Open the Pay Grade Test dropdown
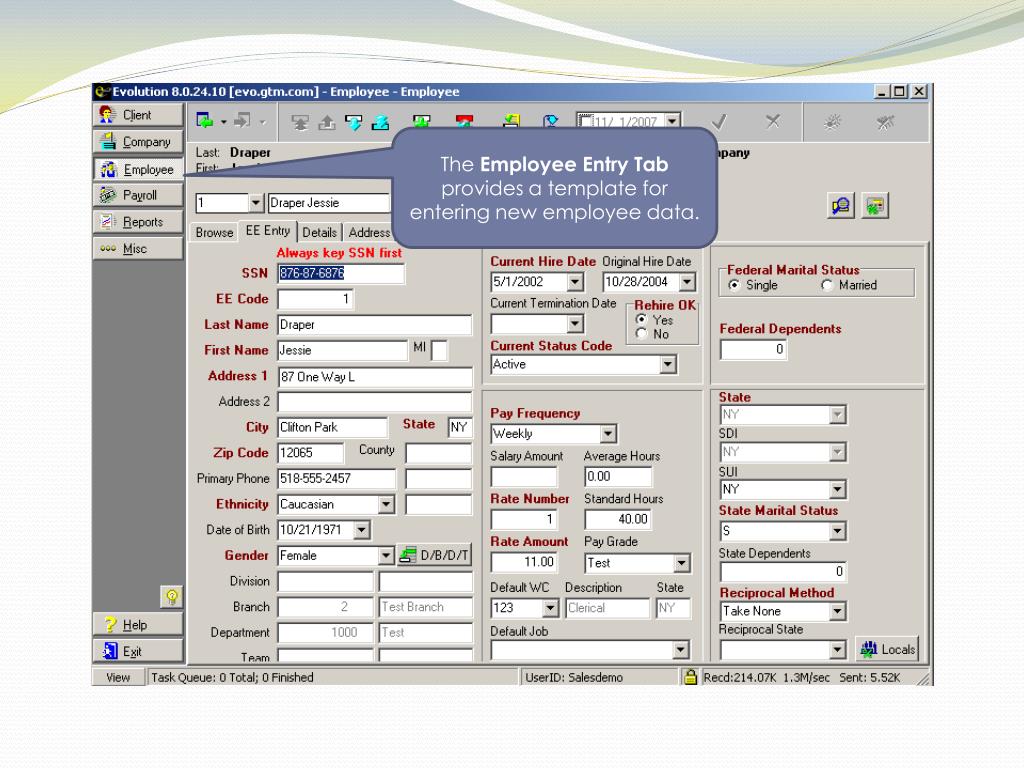The height and width of the screenshot is (768, 1024). tap(682, 563)
